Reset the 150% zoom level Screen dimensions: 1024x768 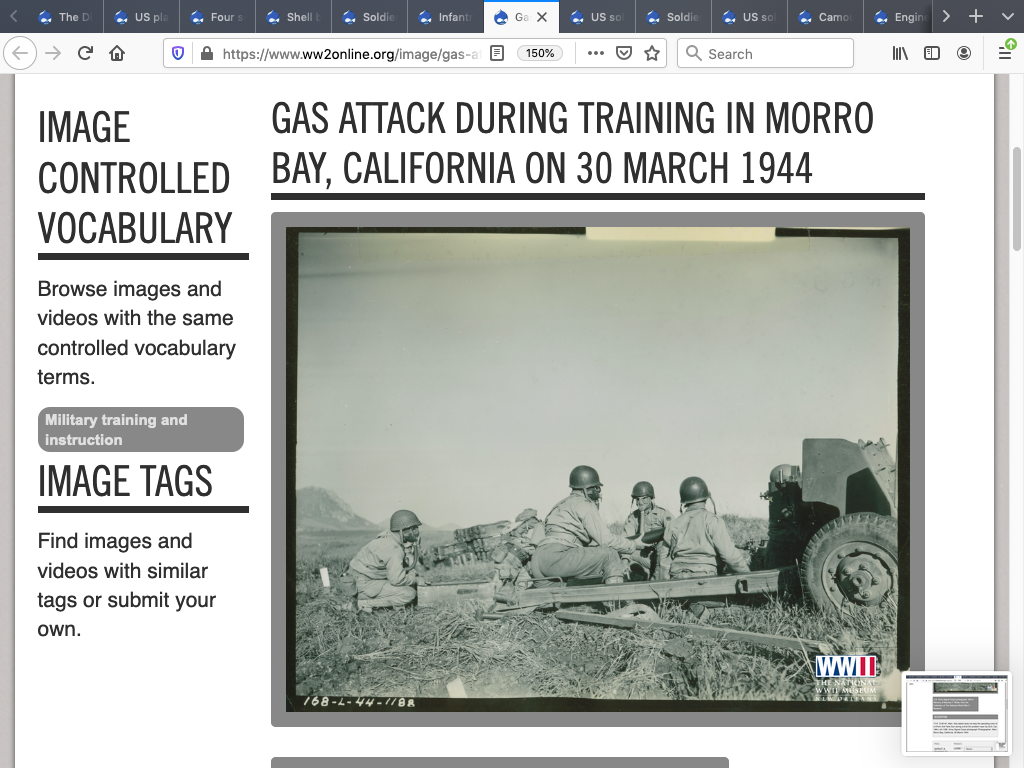click(x=540, y=54)
